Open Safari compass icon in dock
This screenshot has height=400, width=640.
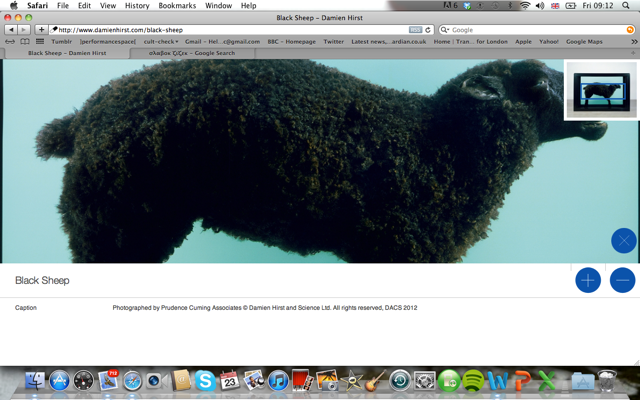coord(132,381)
